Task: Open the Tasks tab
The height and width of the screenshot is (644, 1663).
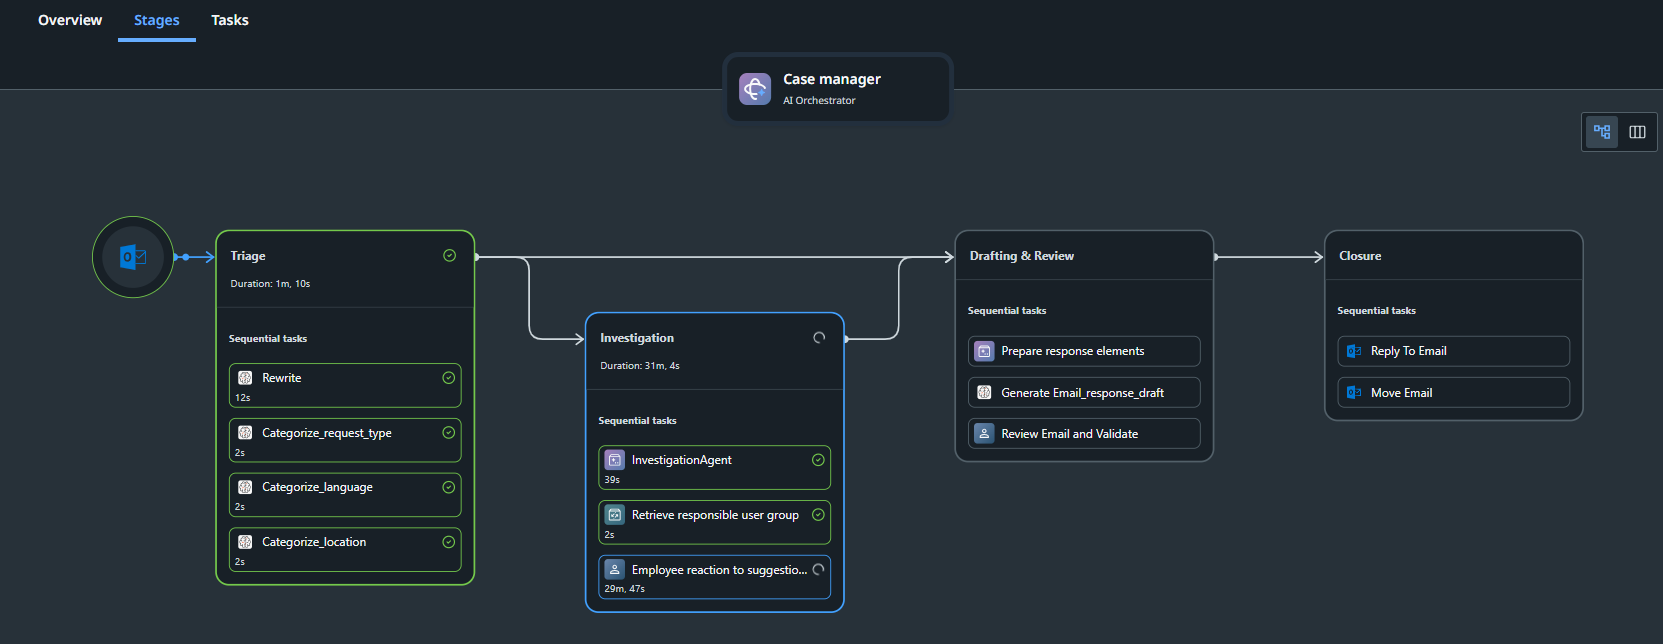Action: click(x=230, y=20)
